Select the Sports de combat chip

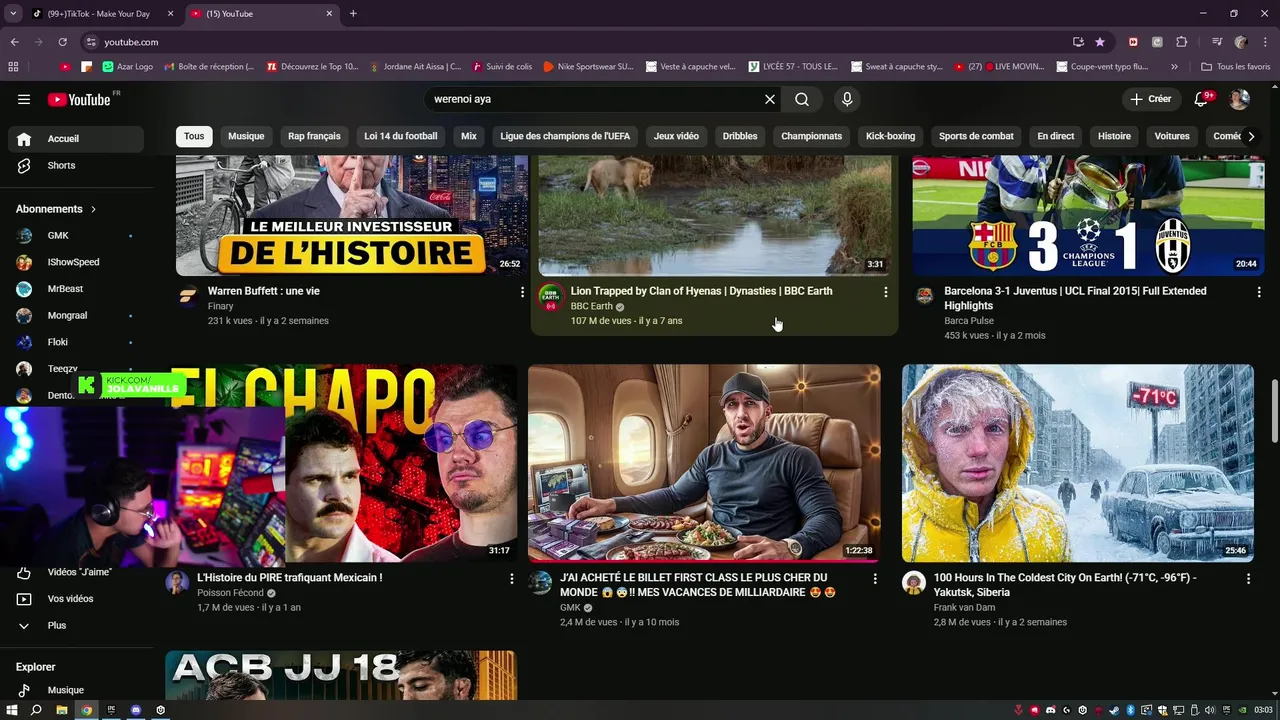click(x=976, y=136)
